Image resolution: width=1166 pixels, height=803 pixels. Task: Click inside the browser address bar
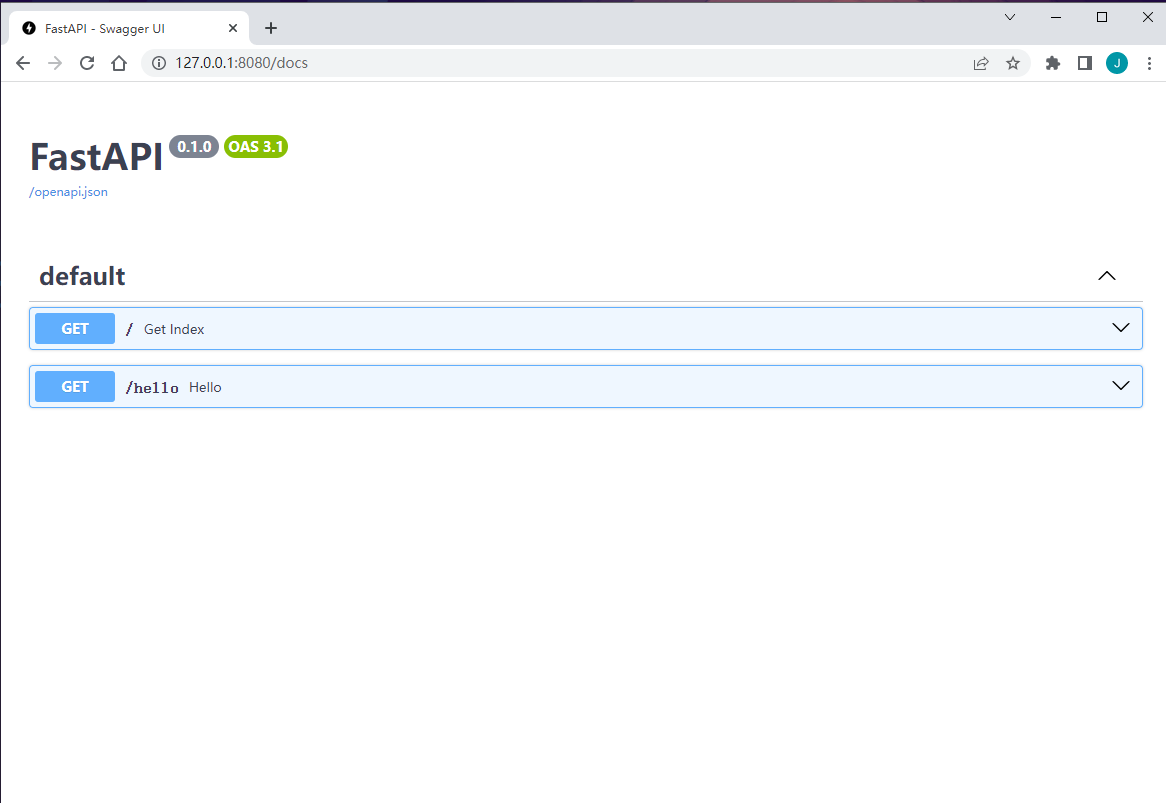400,62
